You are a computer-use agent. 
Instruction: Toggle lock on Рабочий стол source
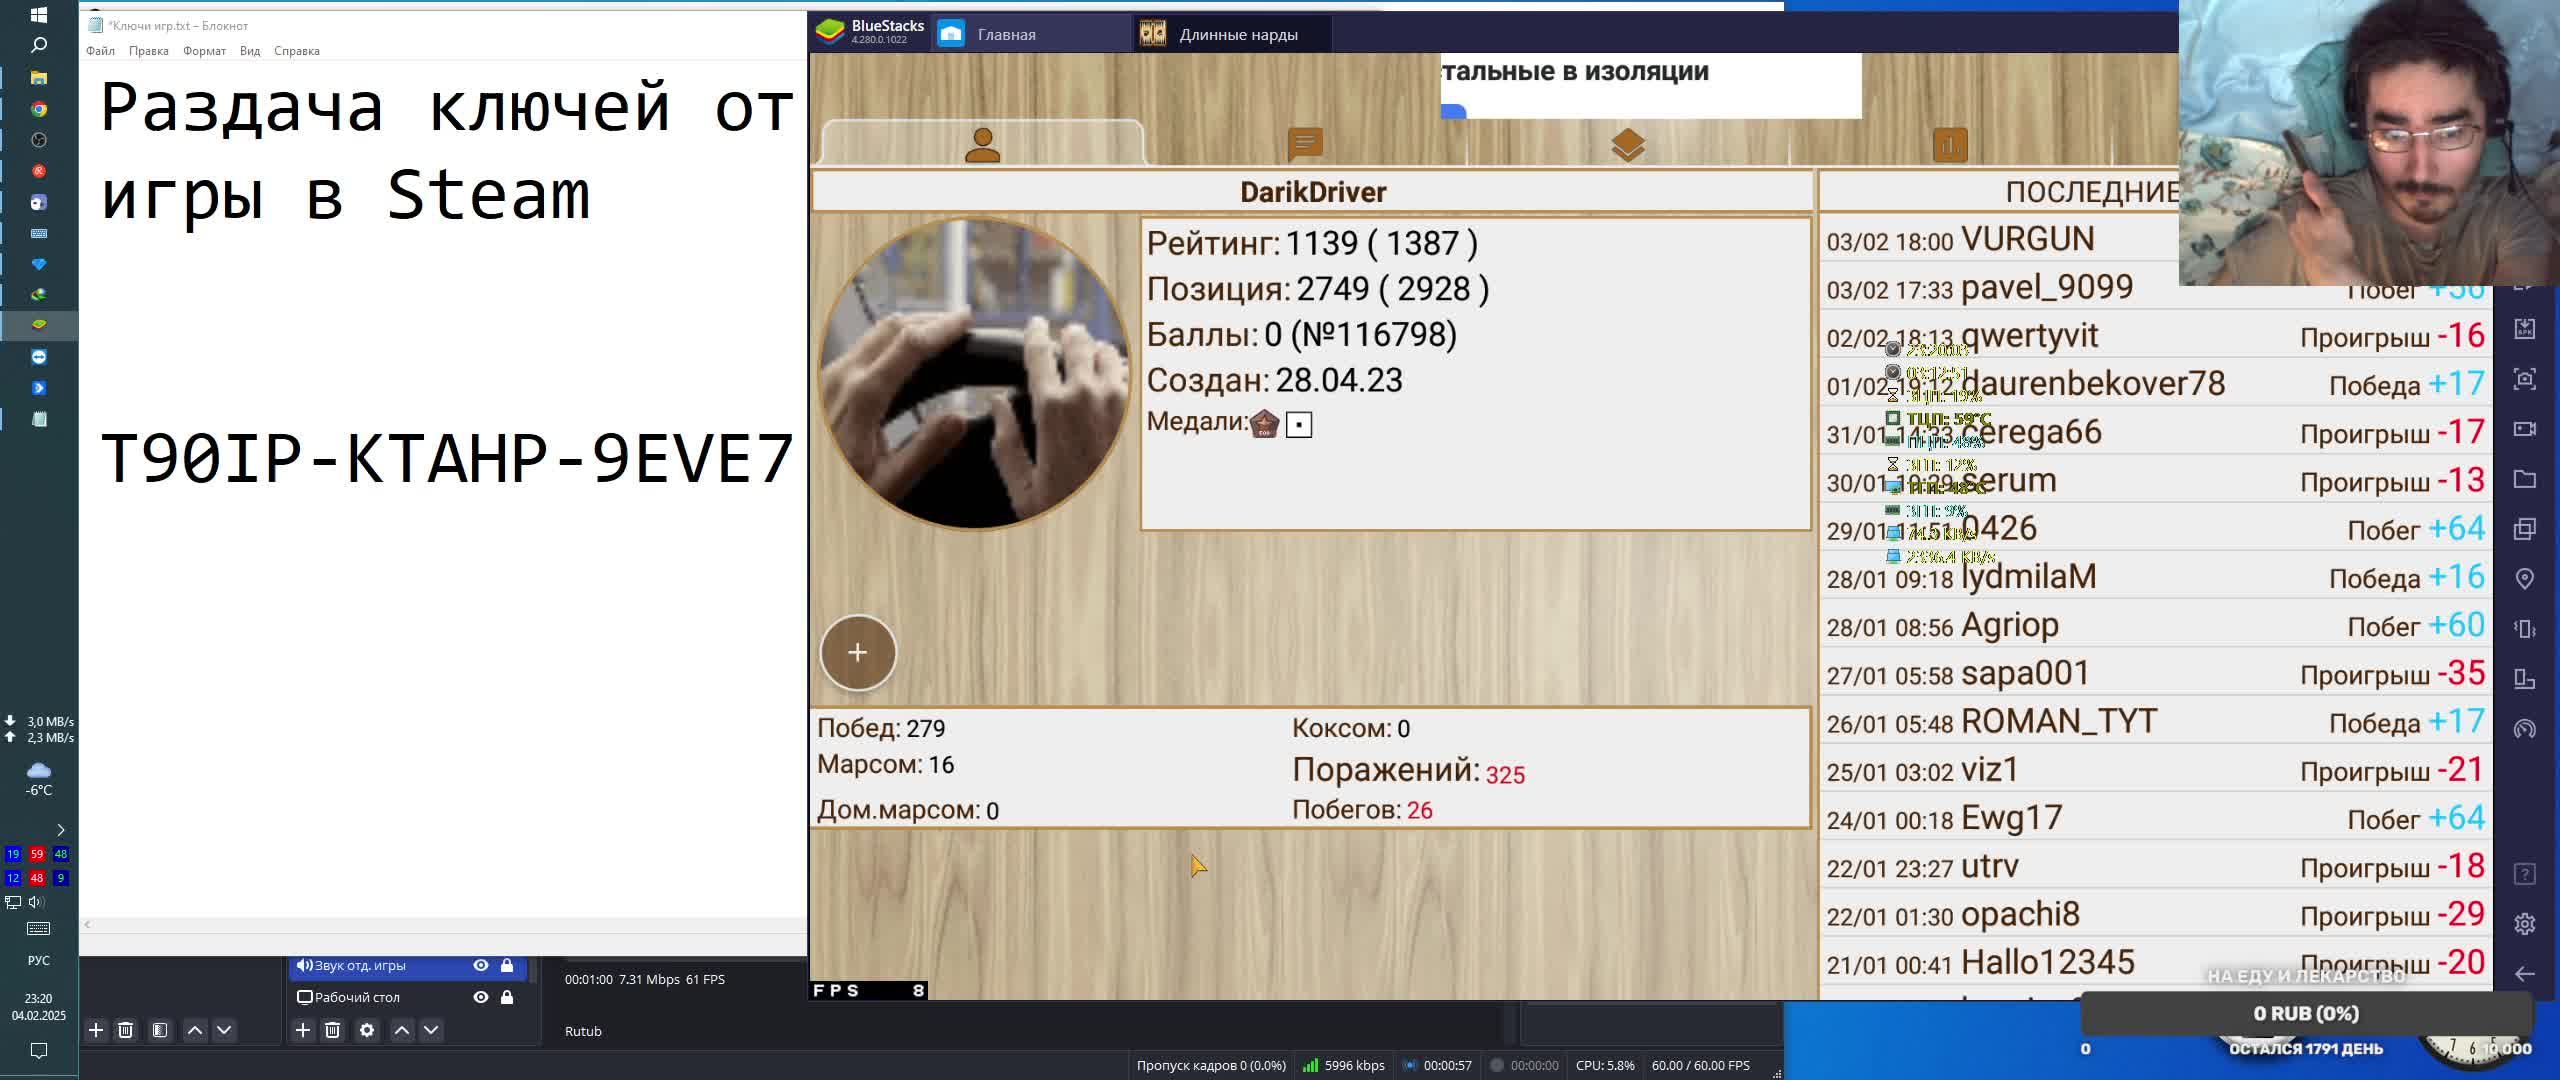[507, 997]
